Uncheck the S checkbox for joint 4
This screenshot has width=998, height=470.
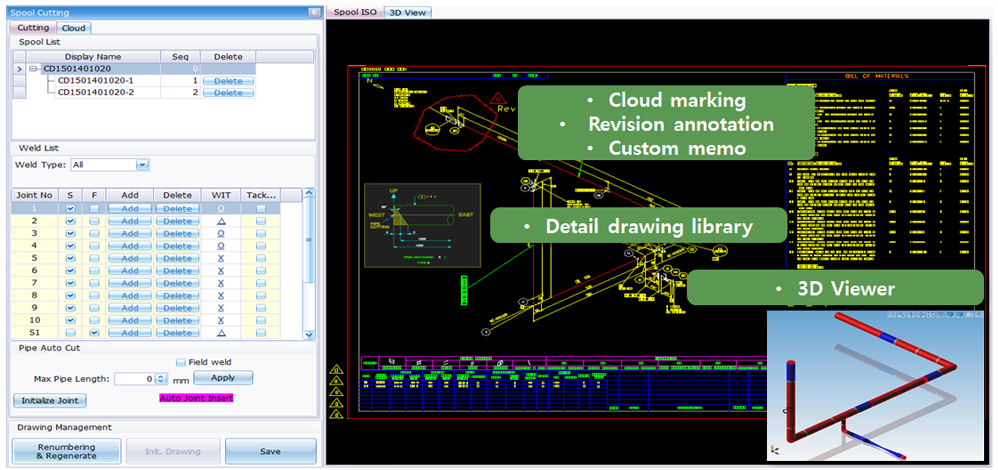(70, 245)
